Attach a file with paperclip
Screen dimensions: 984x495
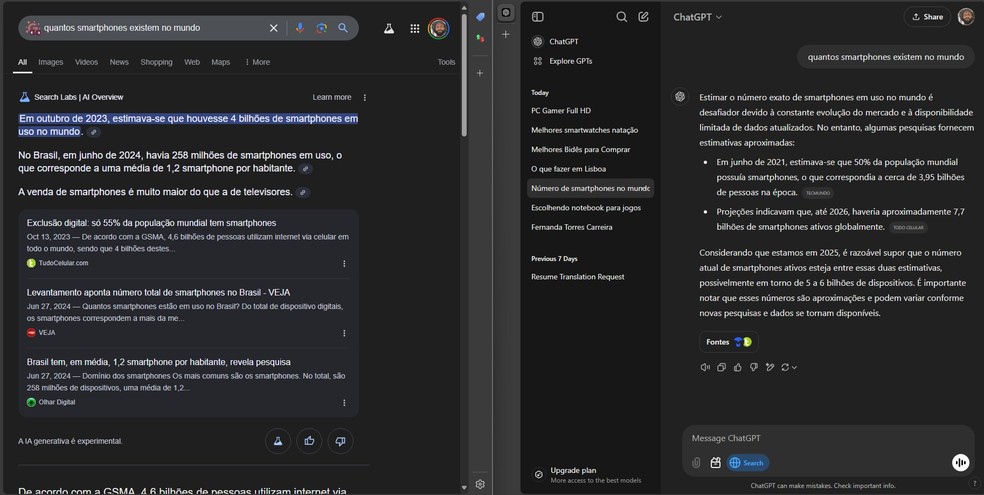(x=696, y=463)
